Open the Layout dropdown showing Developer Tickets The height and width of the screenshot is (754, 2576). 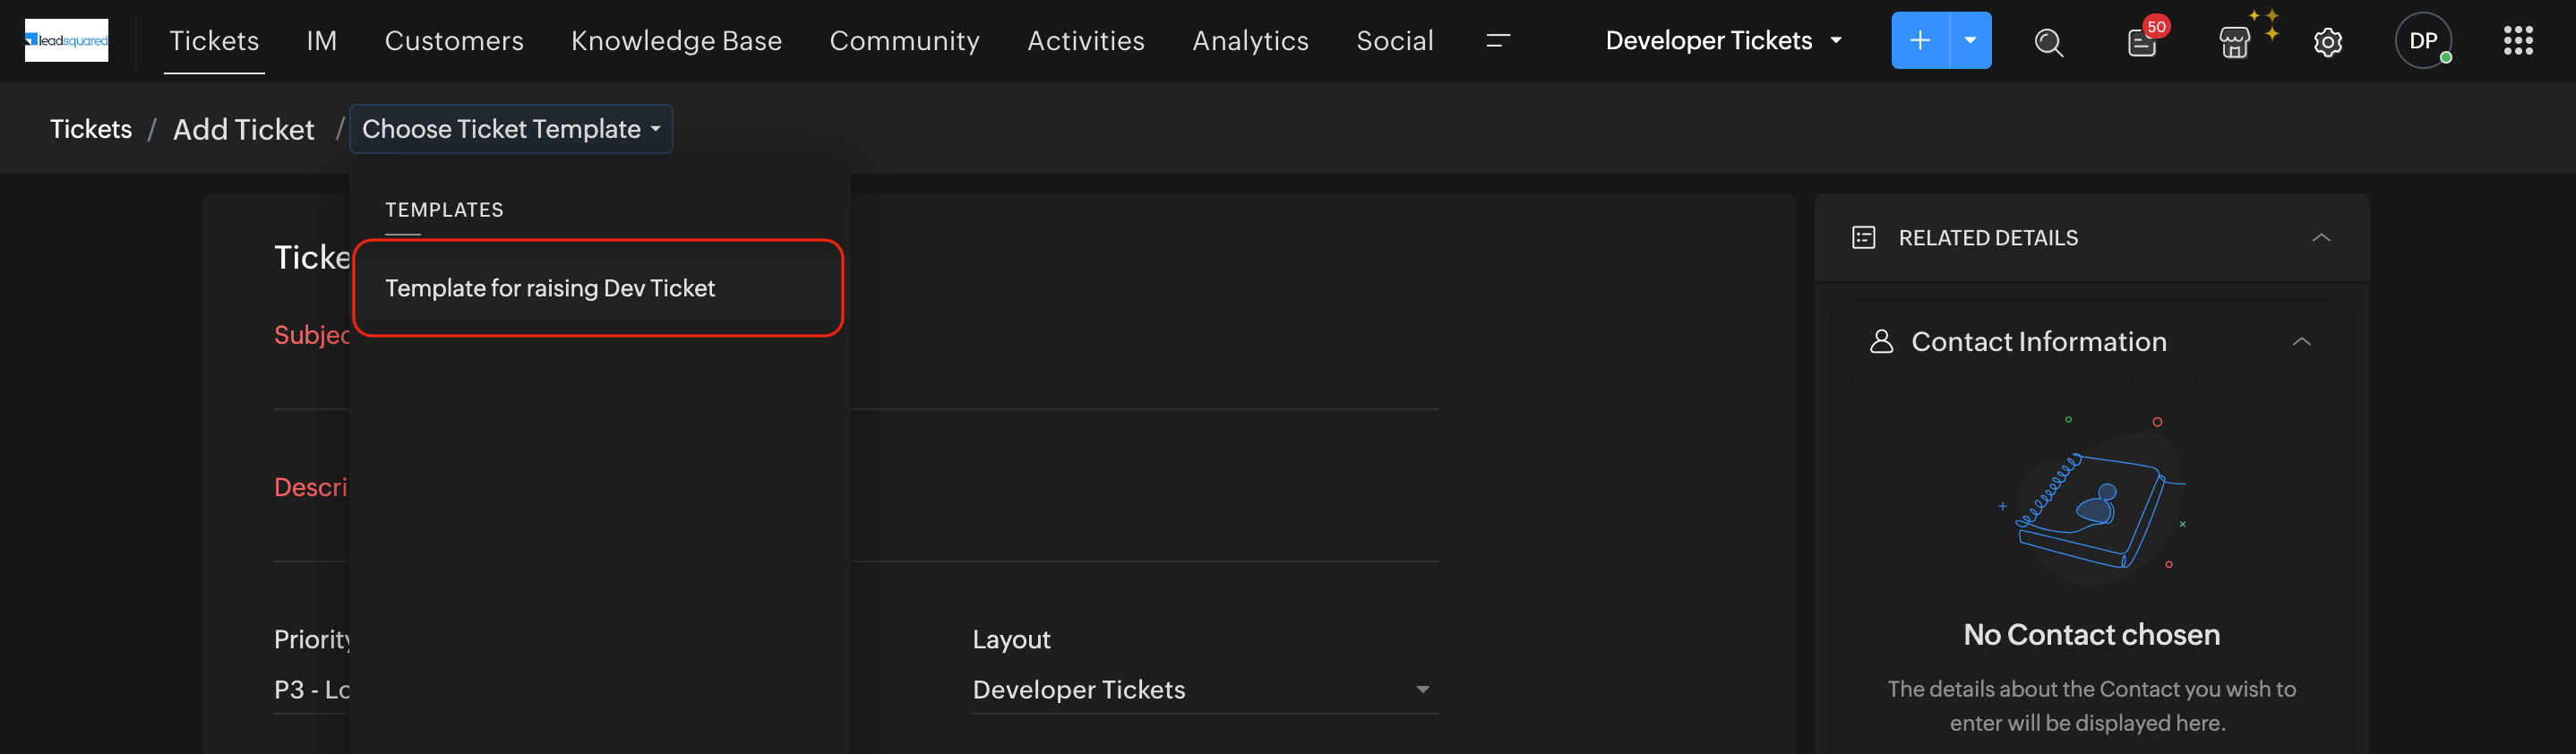pyautogui.click(x=1203, y=689)
